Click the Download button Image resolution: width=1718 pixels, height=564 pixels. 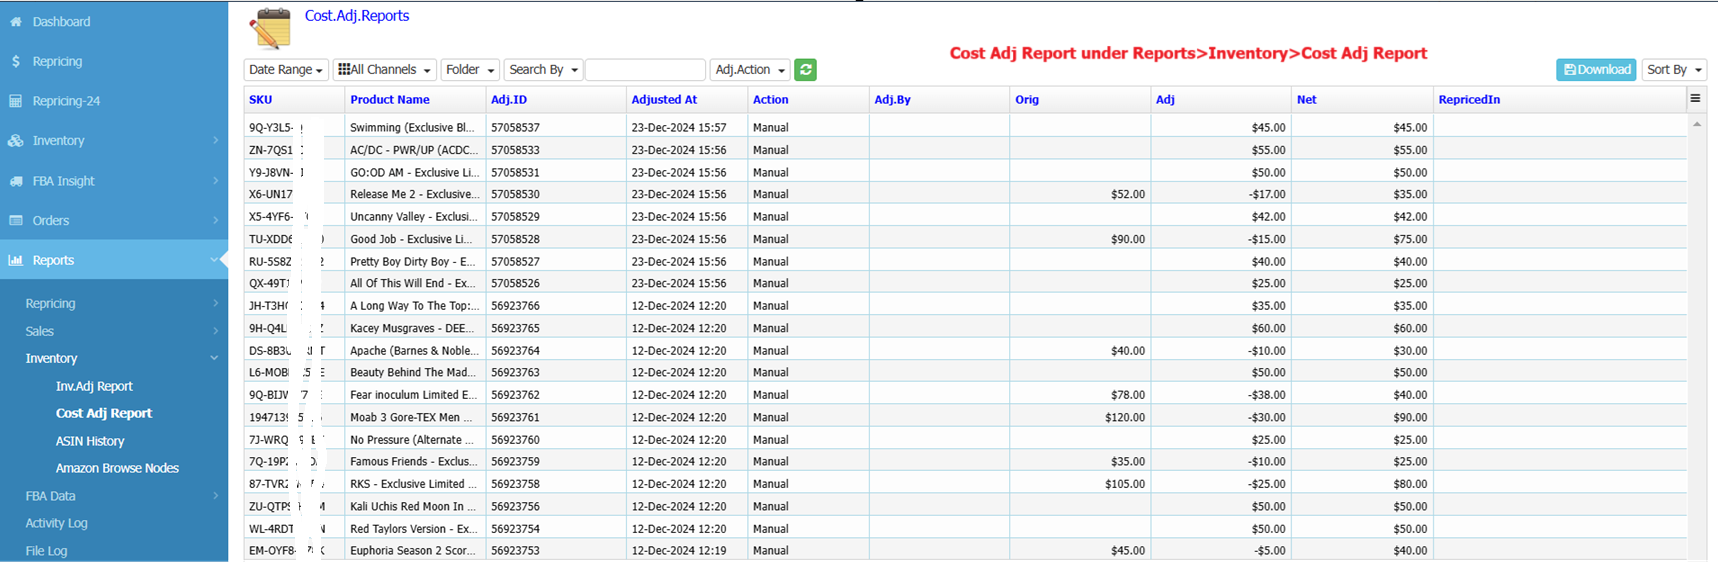pyautogui.click(x=1596, y=69)
